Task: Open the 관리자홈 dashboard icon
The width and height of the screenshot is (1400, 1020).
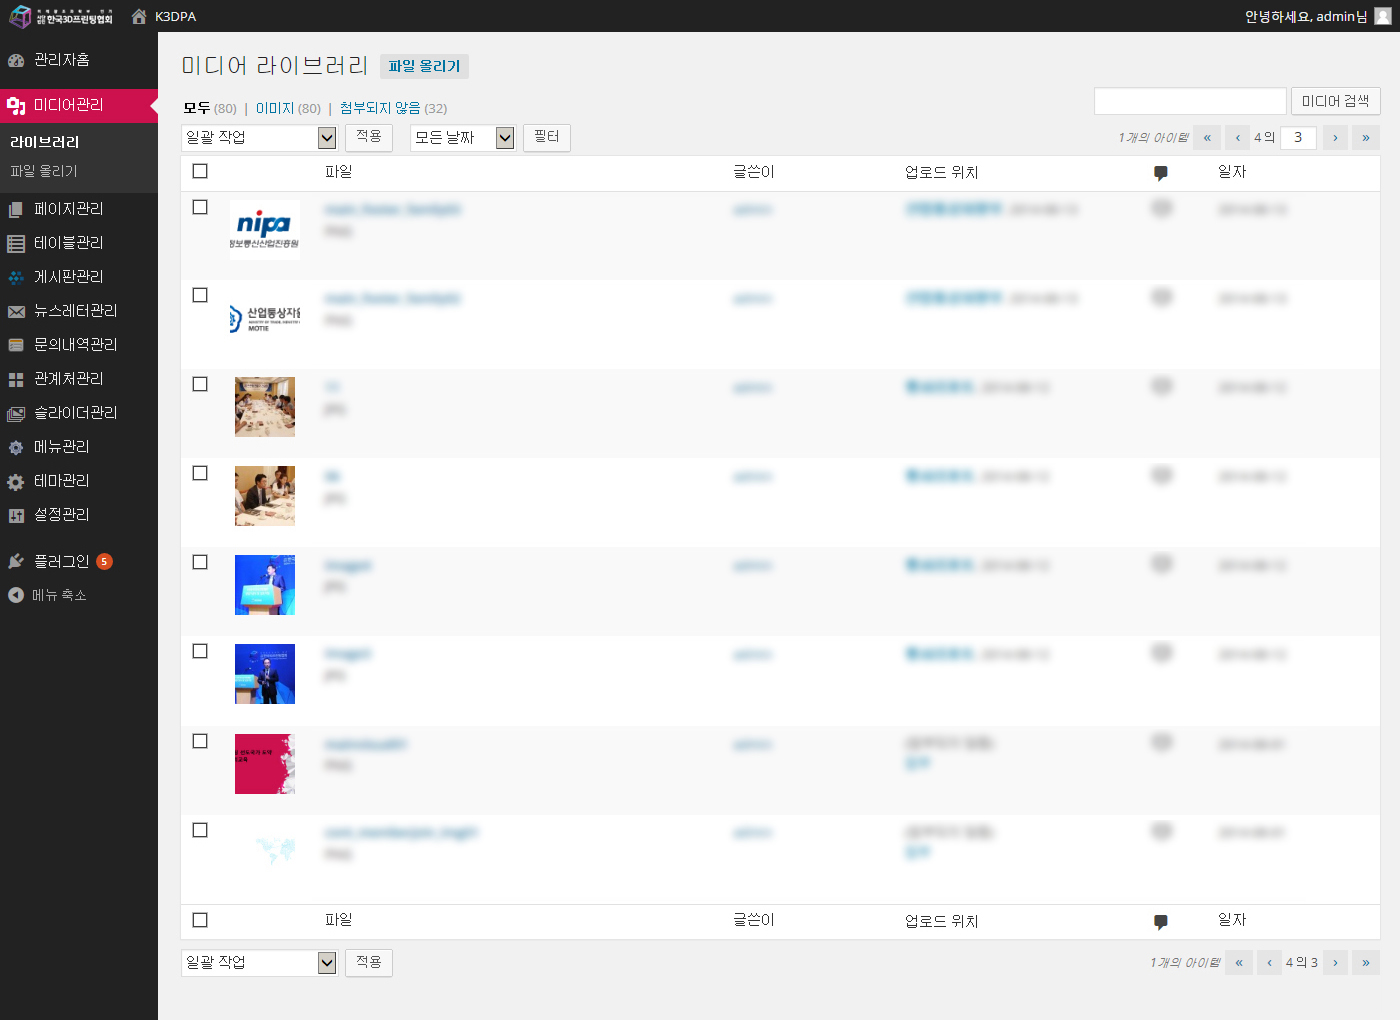Action: 16,60
